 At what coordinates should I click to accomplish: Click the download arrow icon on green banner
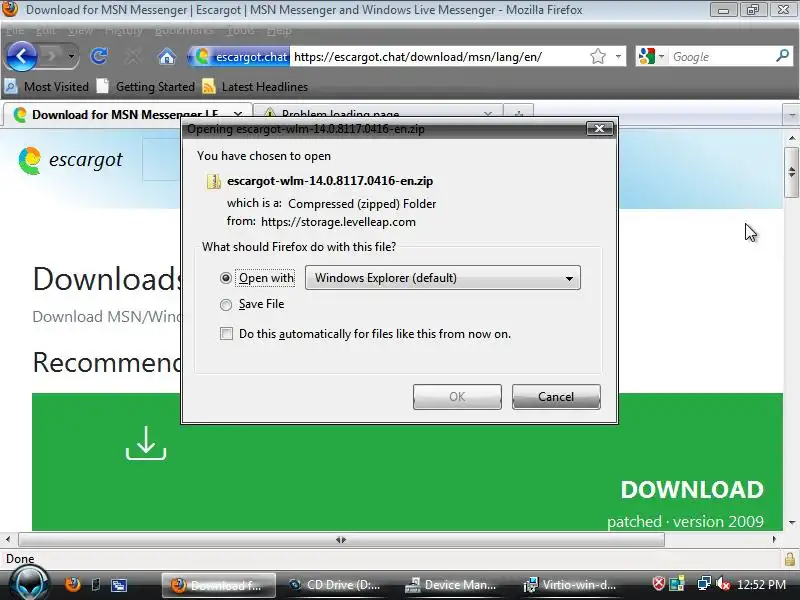146,443
